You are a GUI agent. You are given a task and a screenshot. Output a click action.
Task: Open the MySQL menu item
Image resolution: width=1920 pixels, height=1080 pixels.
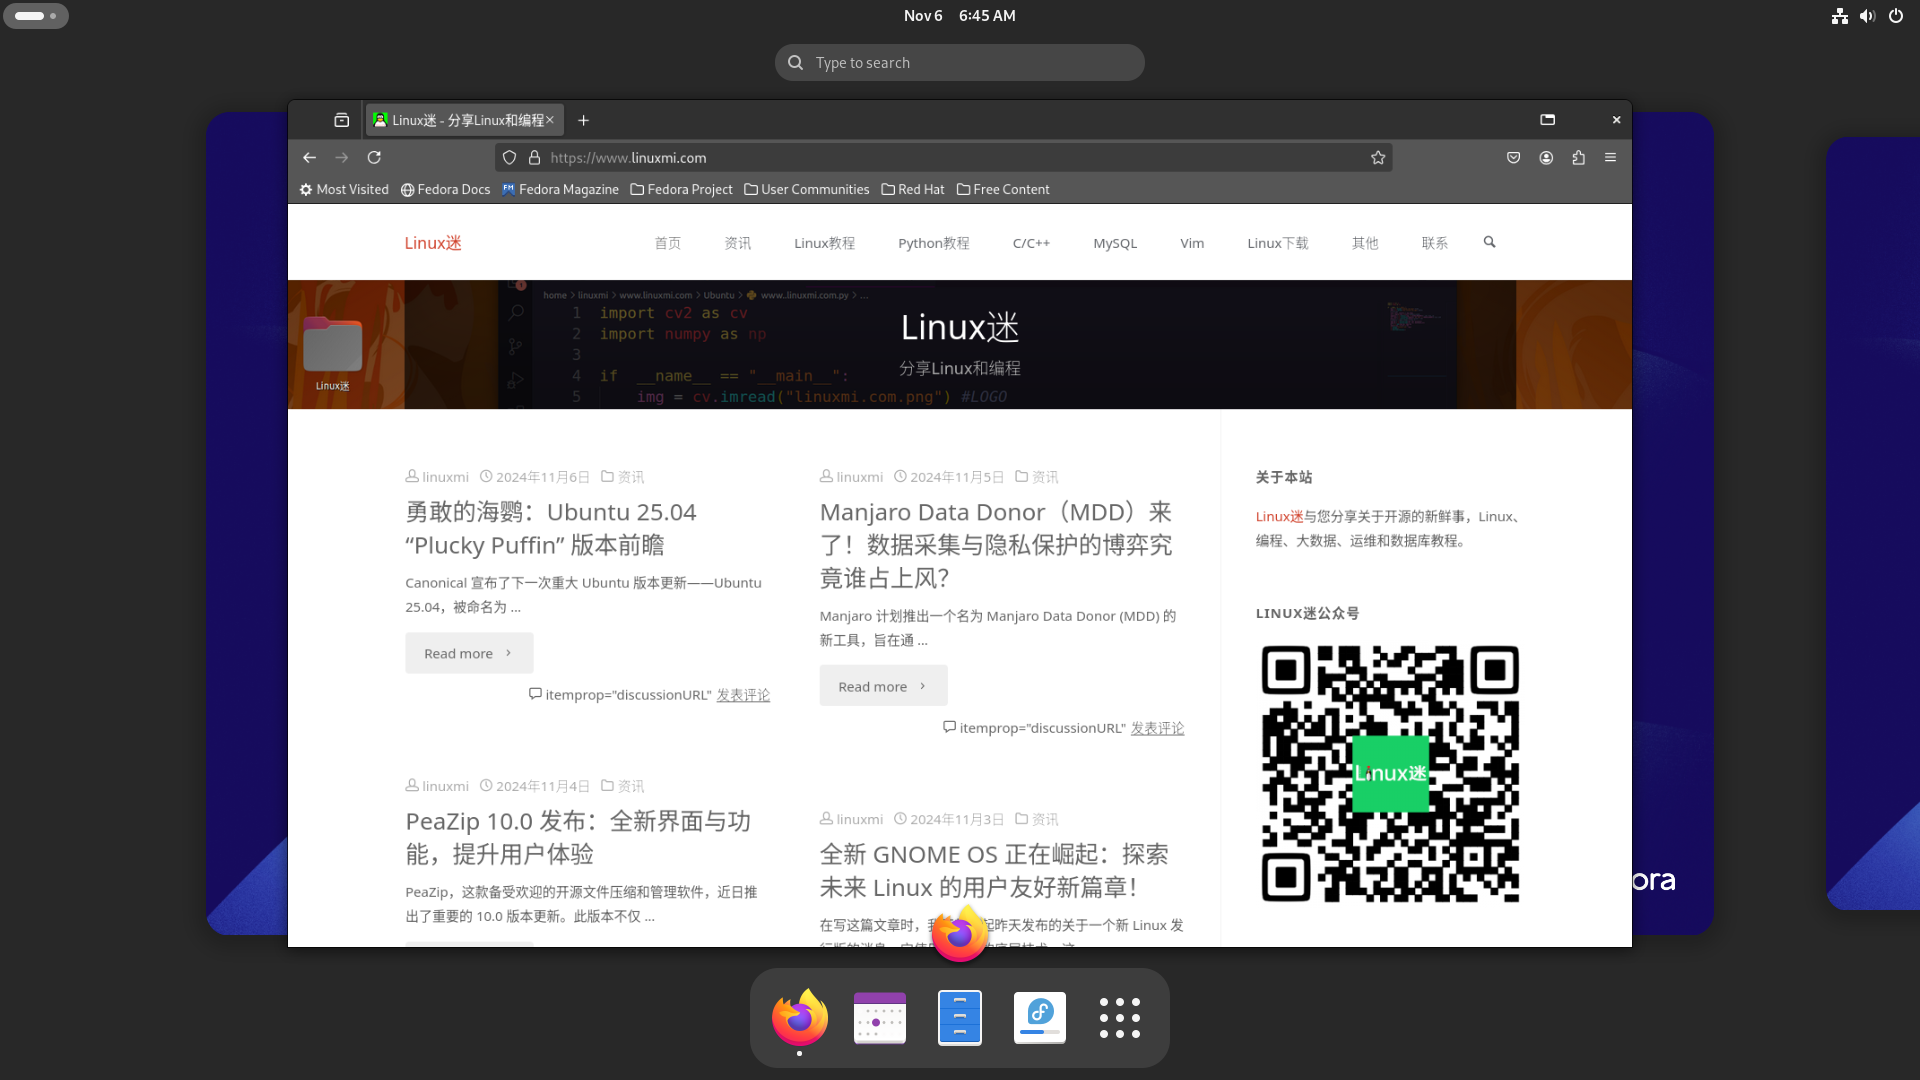[1114, 243]
